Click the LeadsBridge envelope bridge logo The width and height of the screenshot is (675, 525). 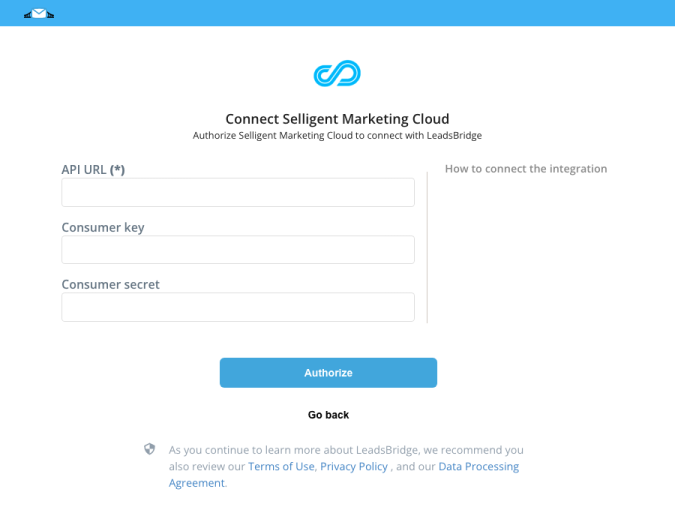tap(39, 14)
